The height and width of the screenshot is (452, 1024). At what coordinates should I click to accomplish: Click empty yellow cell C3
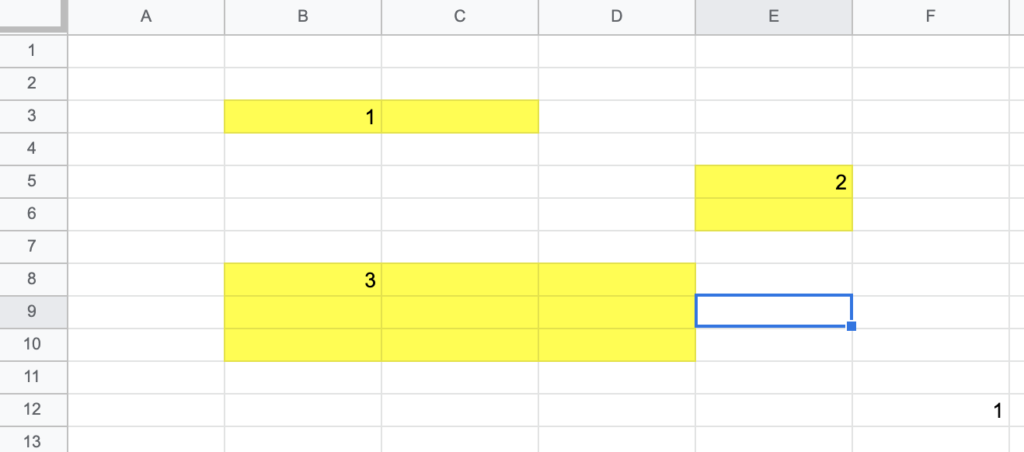click(x=460, y=116)
